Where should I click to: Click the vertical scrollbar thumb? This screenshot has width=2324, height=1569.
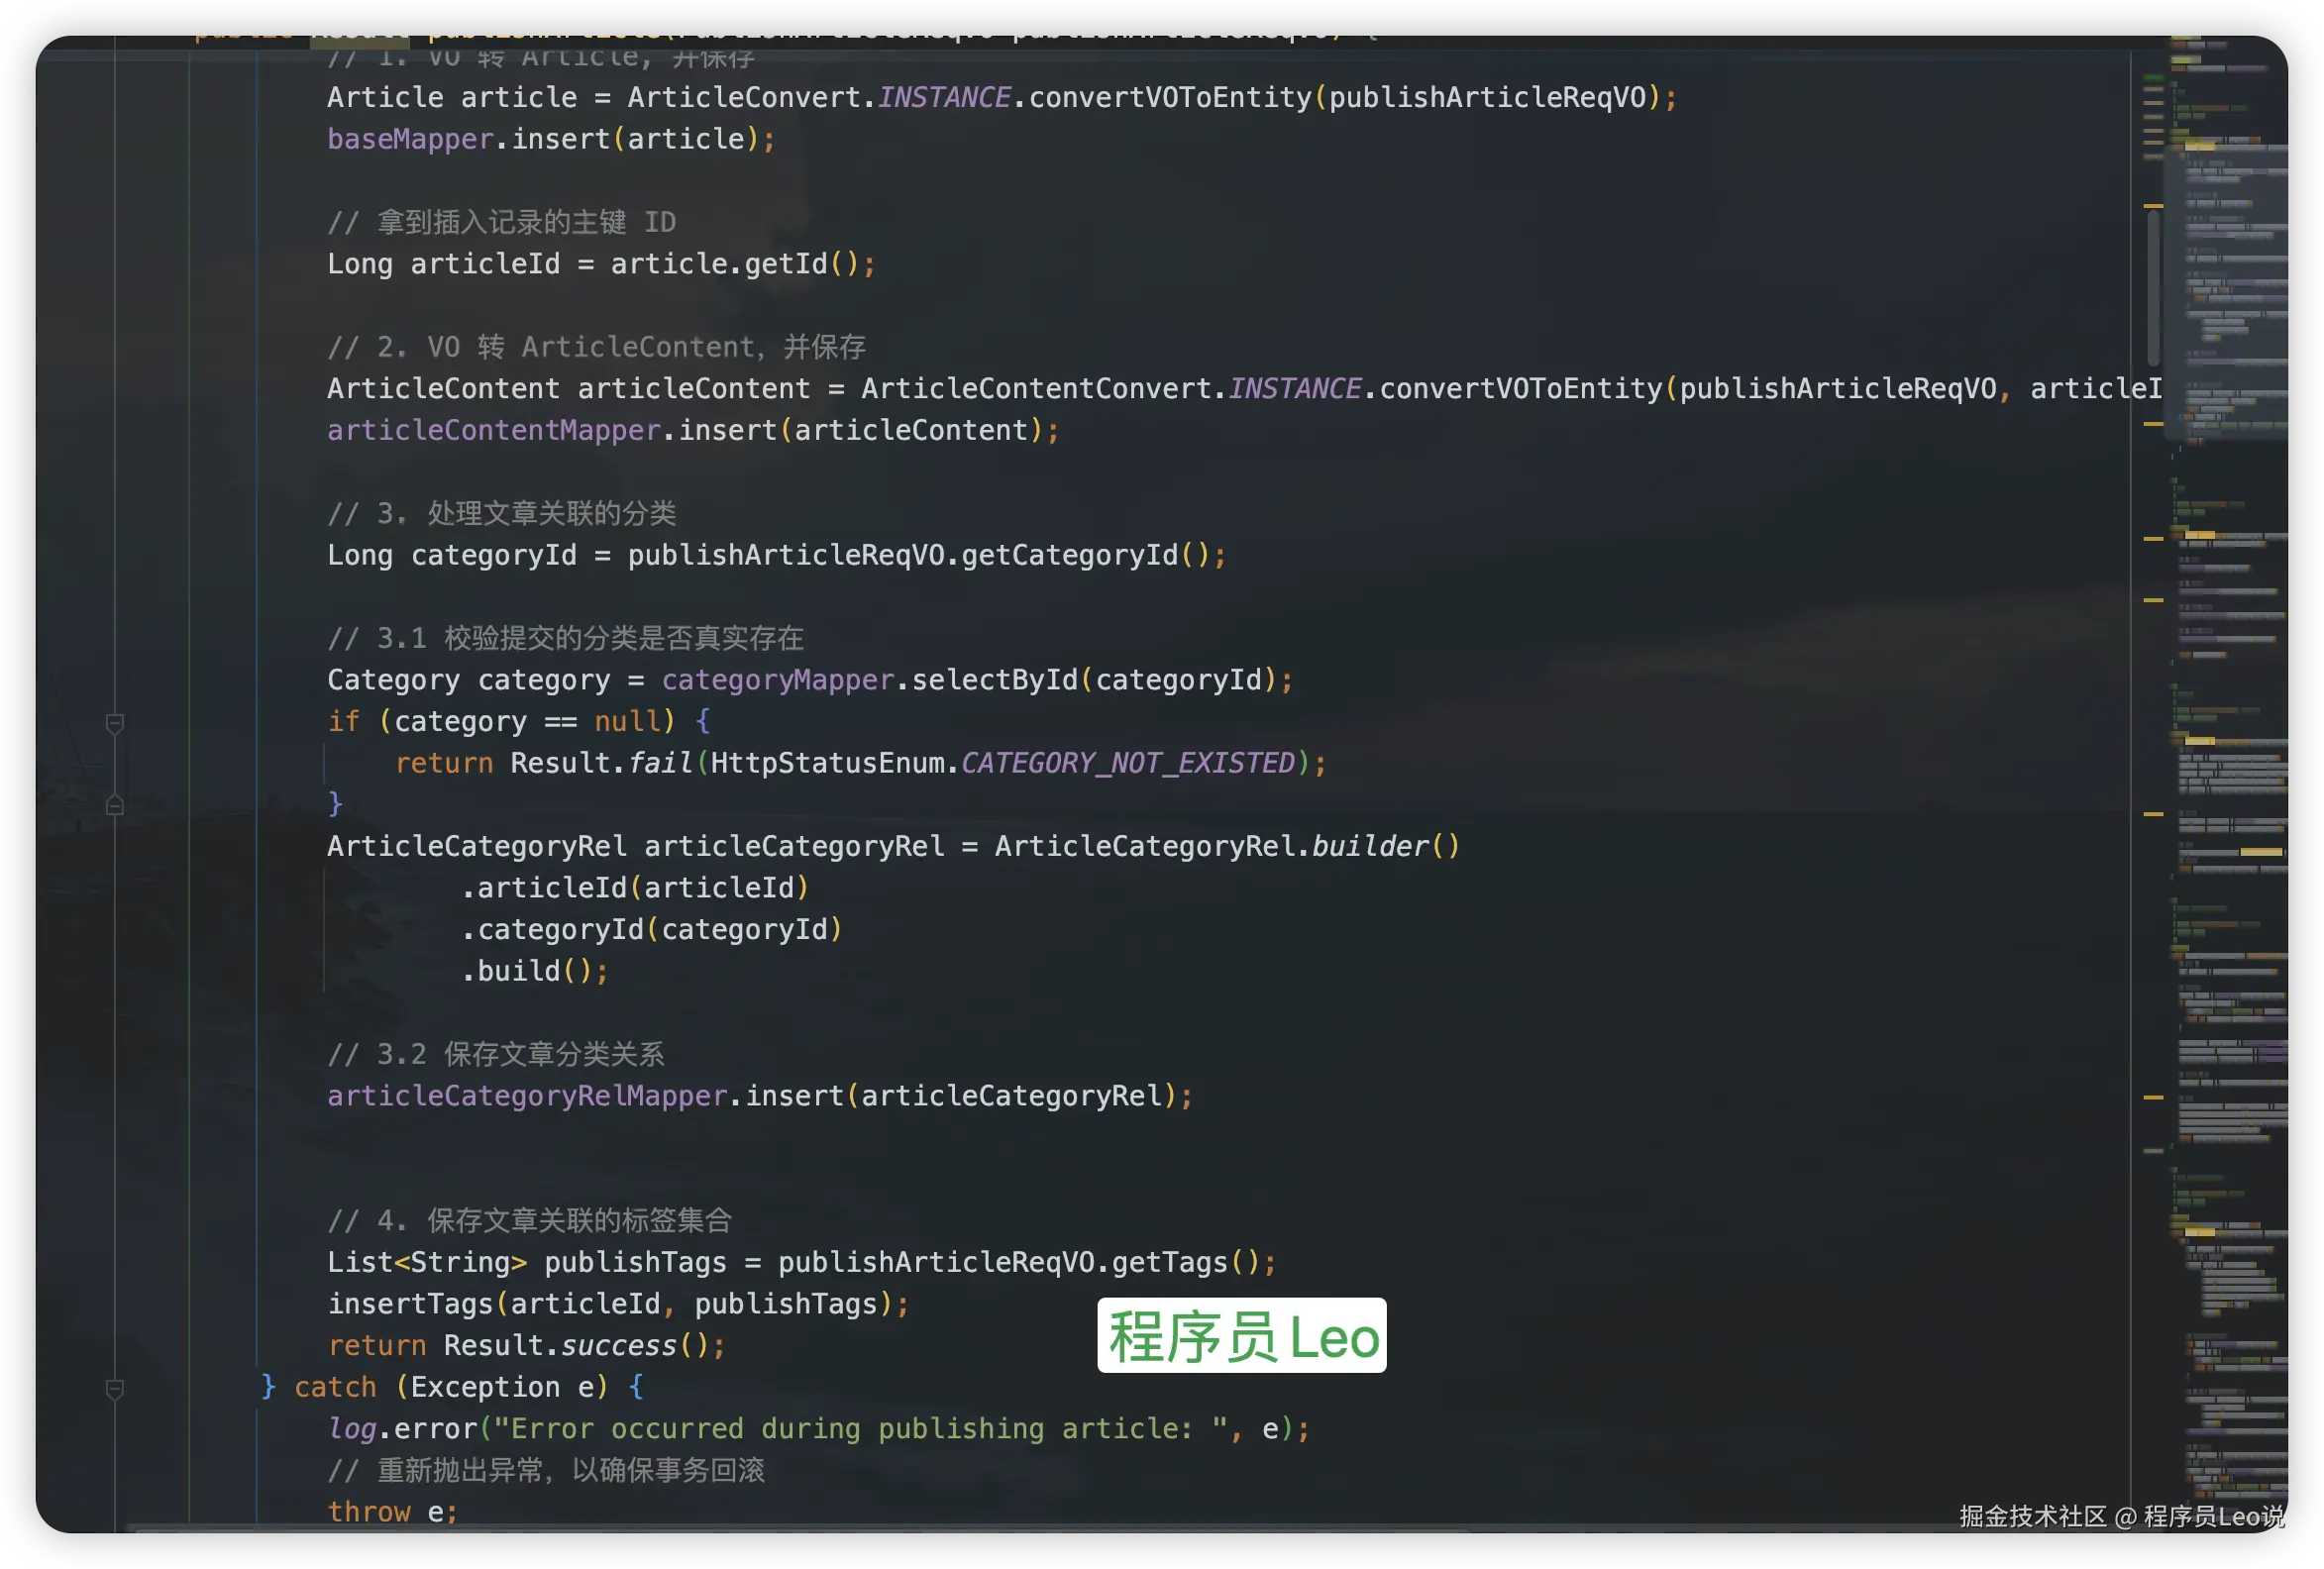pos(2152,290)
